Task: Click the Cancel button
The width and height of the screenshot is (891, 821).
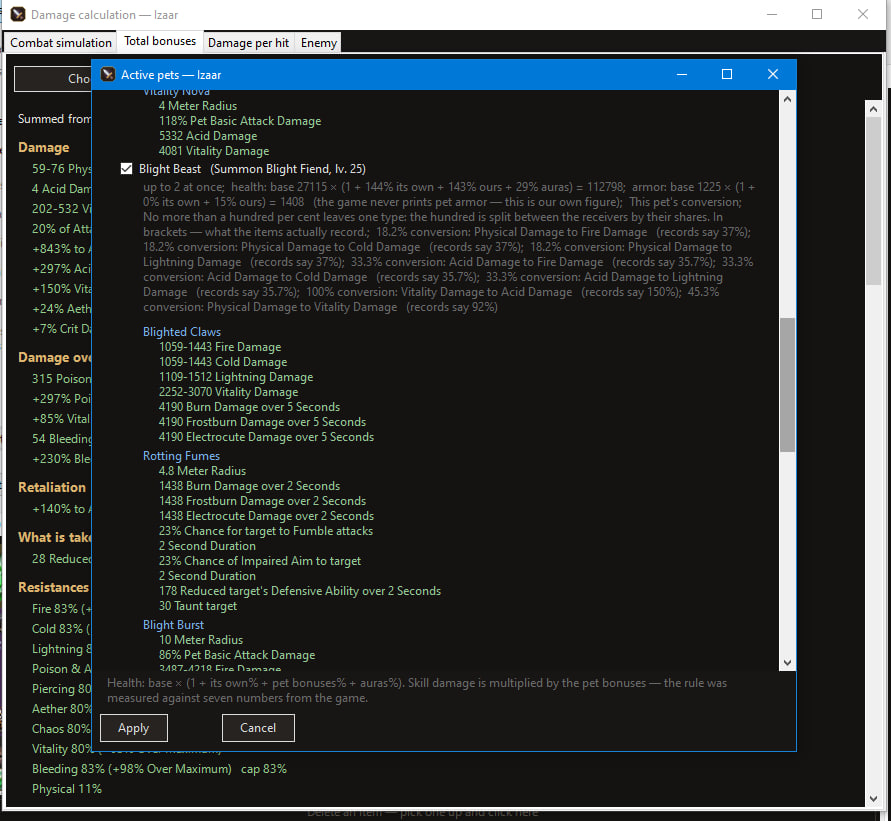Action: 258,728
